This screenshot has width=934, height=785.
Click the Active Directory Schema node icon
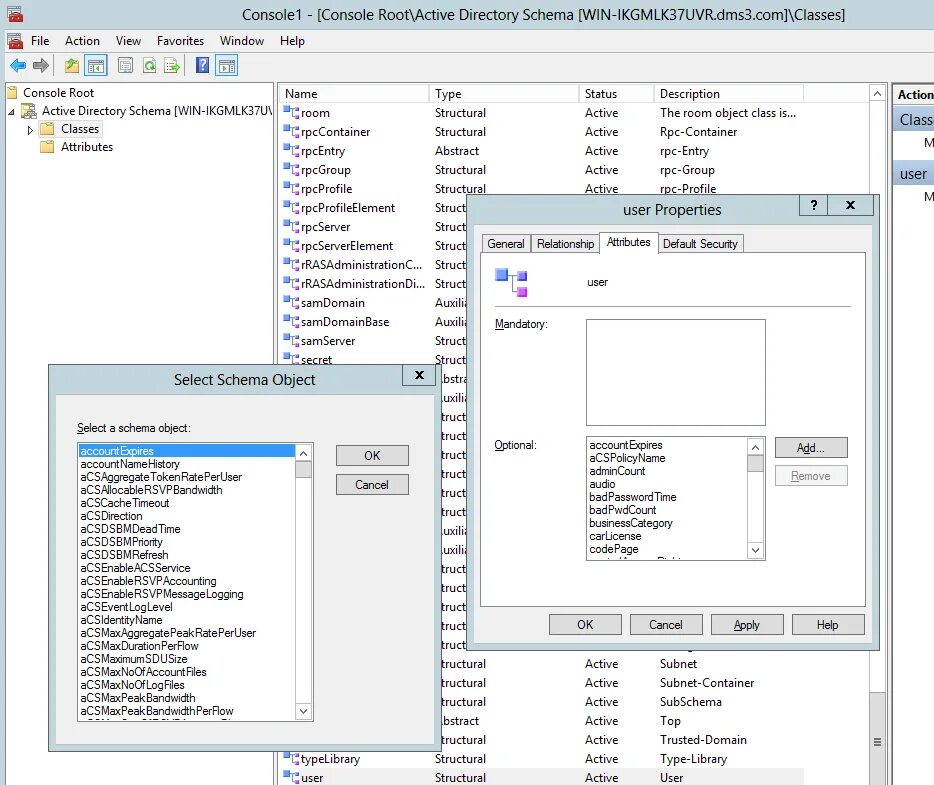[x=28, y=111]
